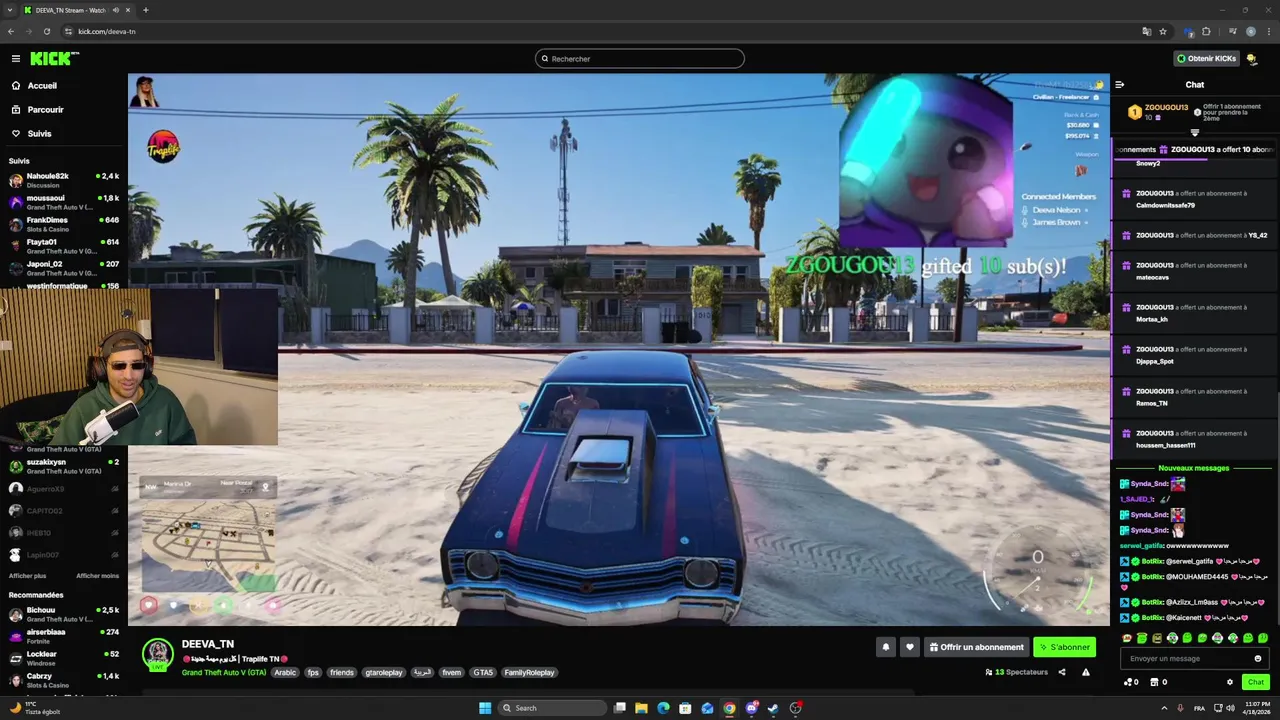Open Chrome tab search dropdown
Screen dimensions: 1280x720
[x=11, y=10]
